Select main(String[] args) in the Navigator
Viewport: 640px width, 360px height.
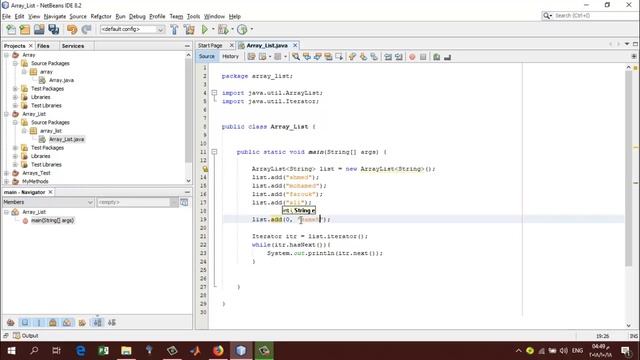52,220
